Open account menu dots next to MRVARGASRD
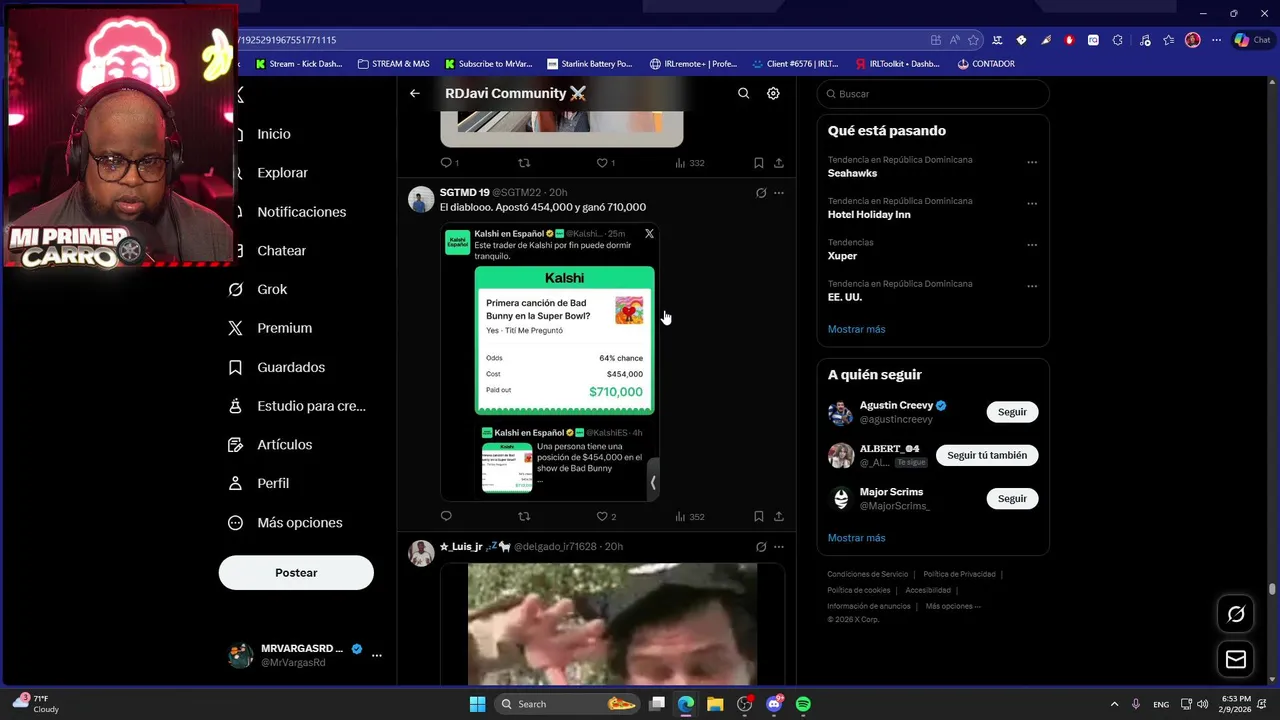 377,655
